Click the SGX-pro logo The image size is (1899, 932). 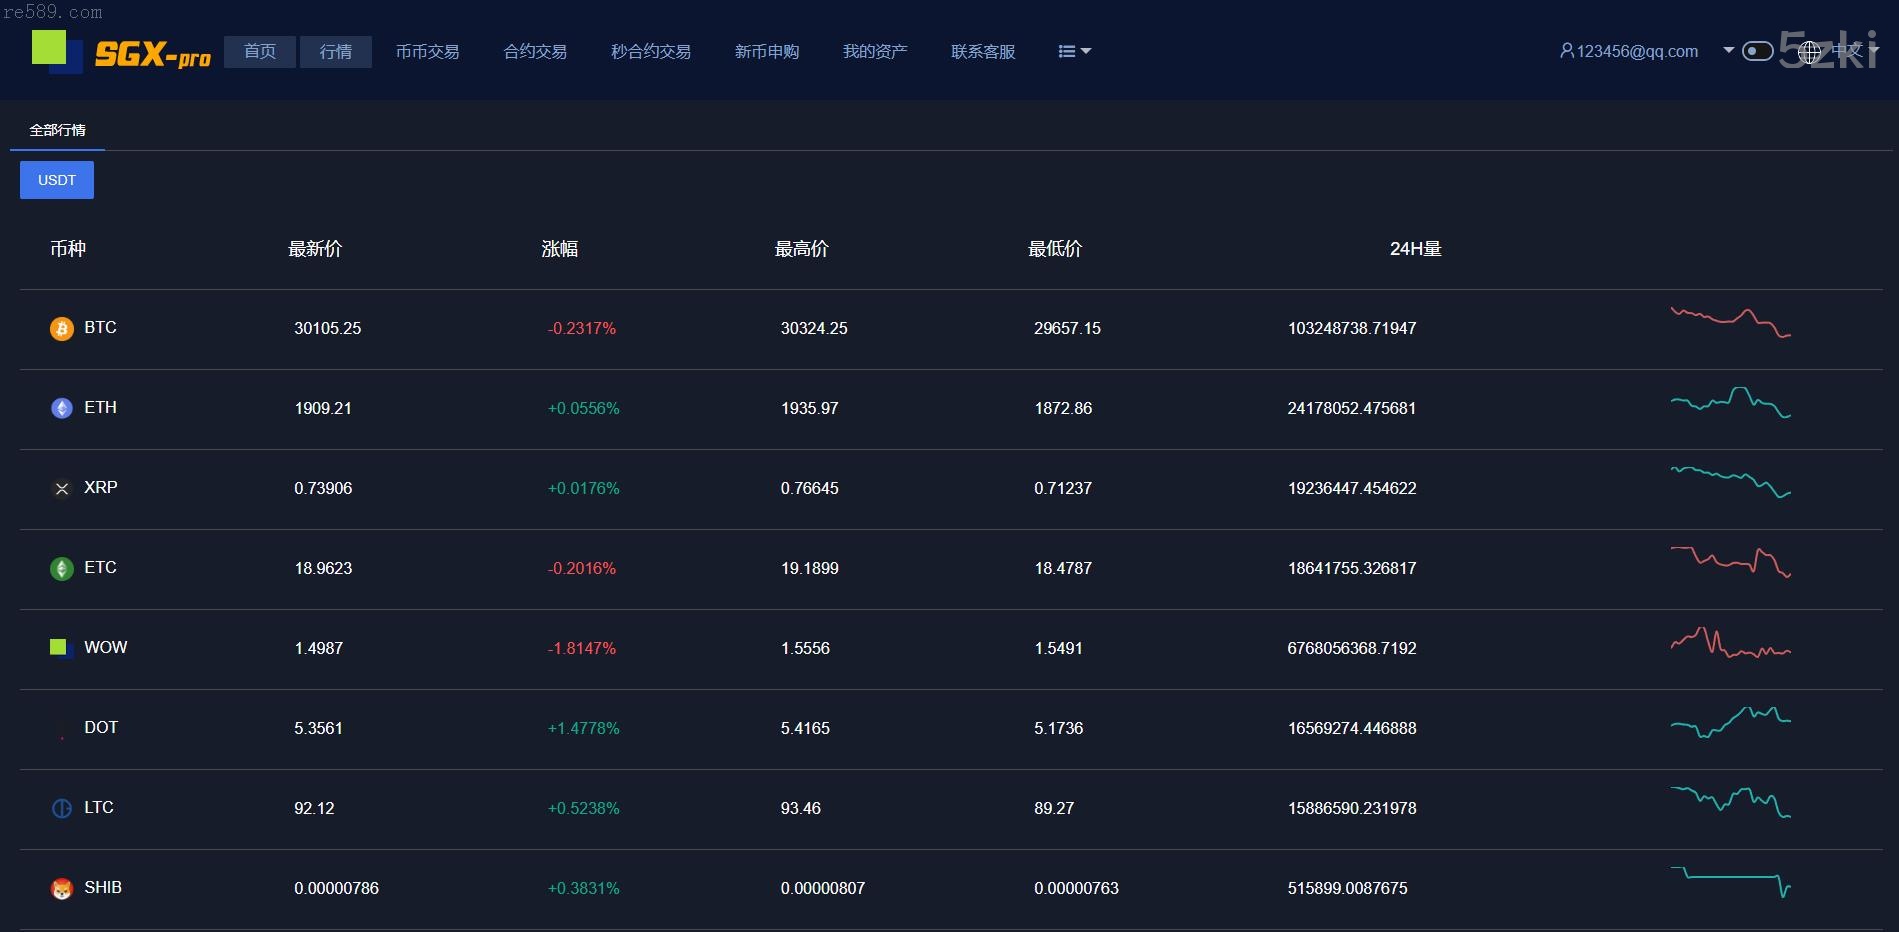(x=122, y=52)
